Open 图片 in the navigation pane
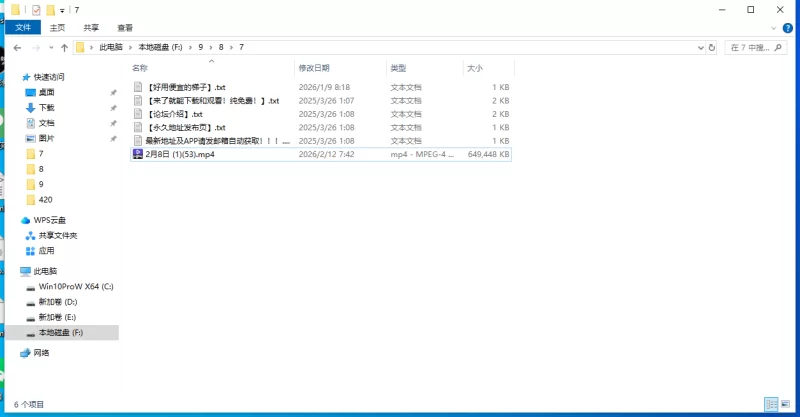Viewport: 800px width, 417px height. coord(46,138)
